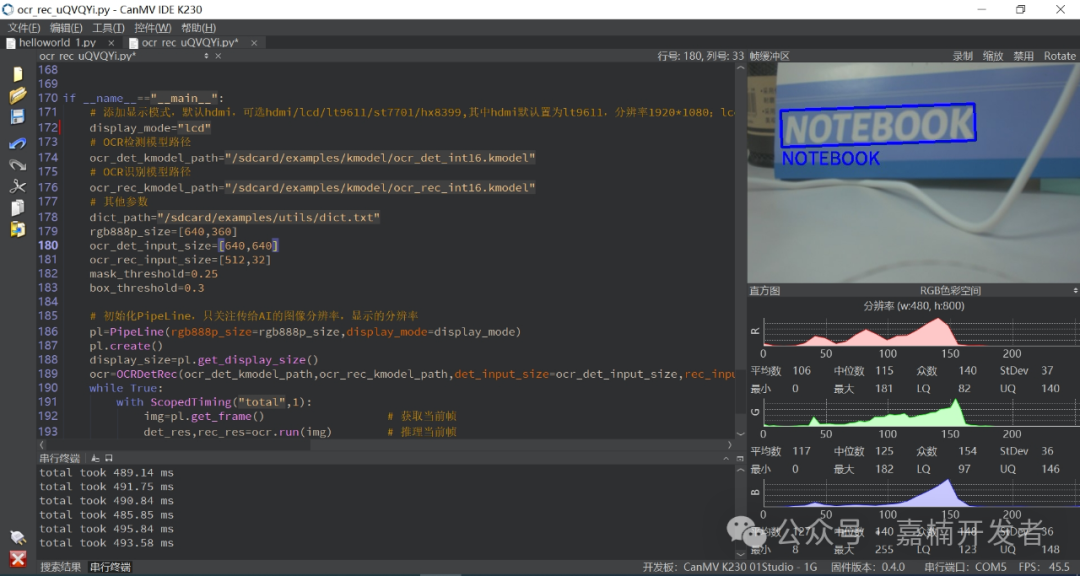The height and width of the screenshot is (576, 1080).
Task: Click the connect plug icon at bottom left
Action: [x=17, y=537]
